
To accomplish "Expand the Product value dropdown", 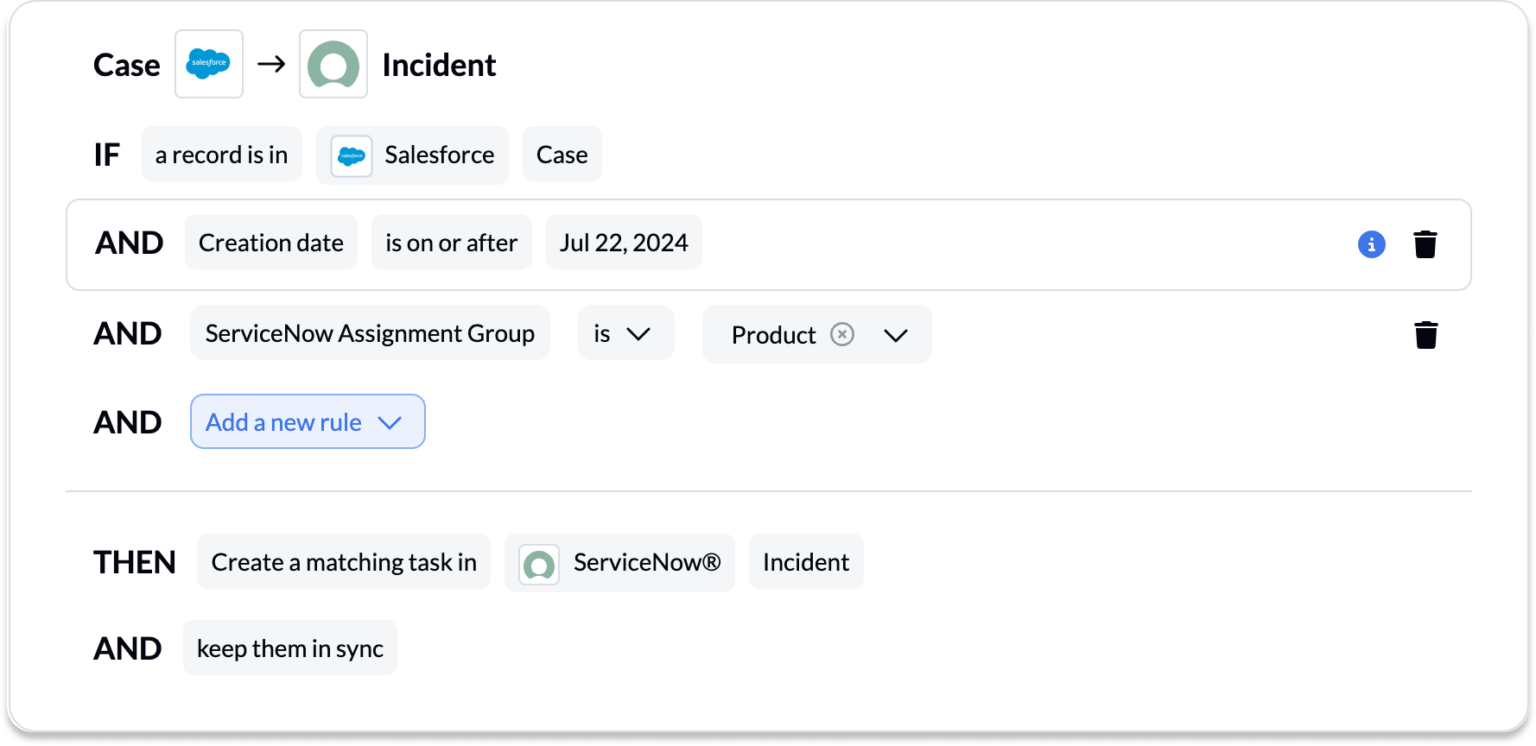I will pyautogui.click(x=896, y=335).
